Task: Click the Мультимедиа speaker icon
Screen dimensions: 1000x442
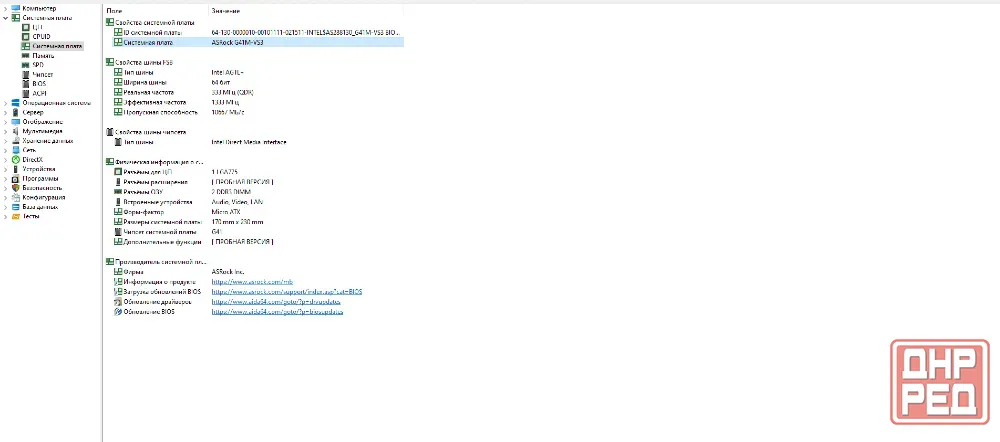Action: pyautogui.click(x=16, y=131)
